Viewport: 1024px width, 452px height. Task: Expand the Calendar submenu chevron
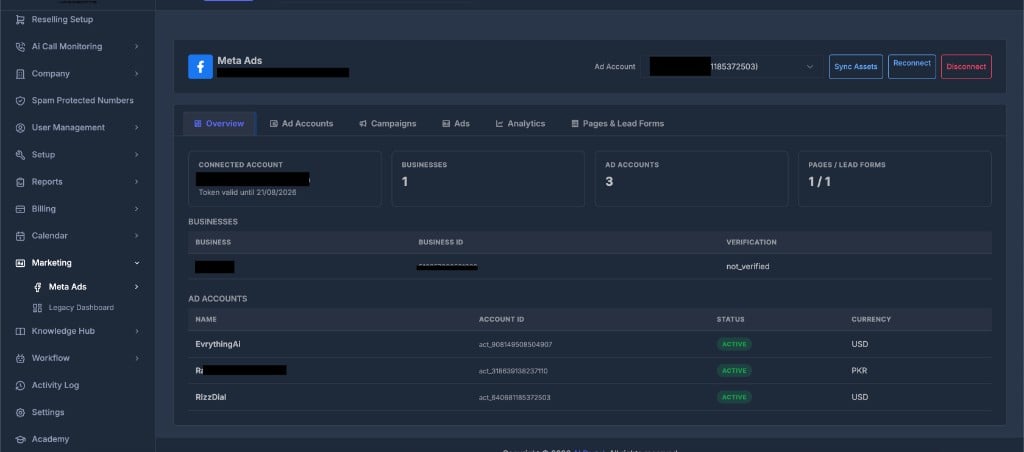pyautogui.click(x=136, y=236)
